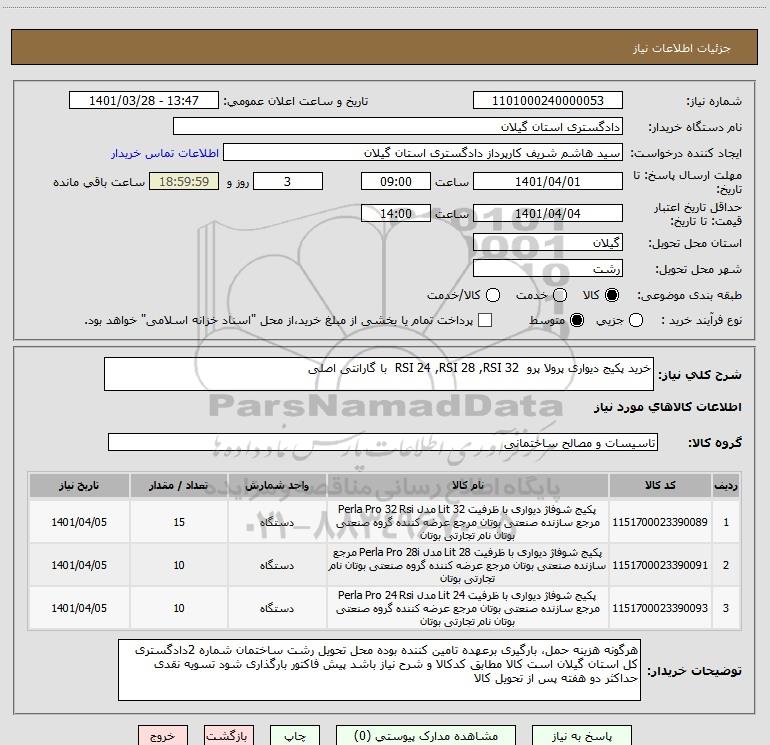
Task: Click the announcement date field 1401/03/28 - 13:47
Action: tap(144, 100)
